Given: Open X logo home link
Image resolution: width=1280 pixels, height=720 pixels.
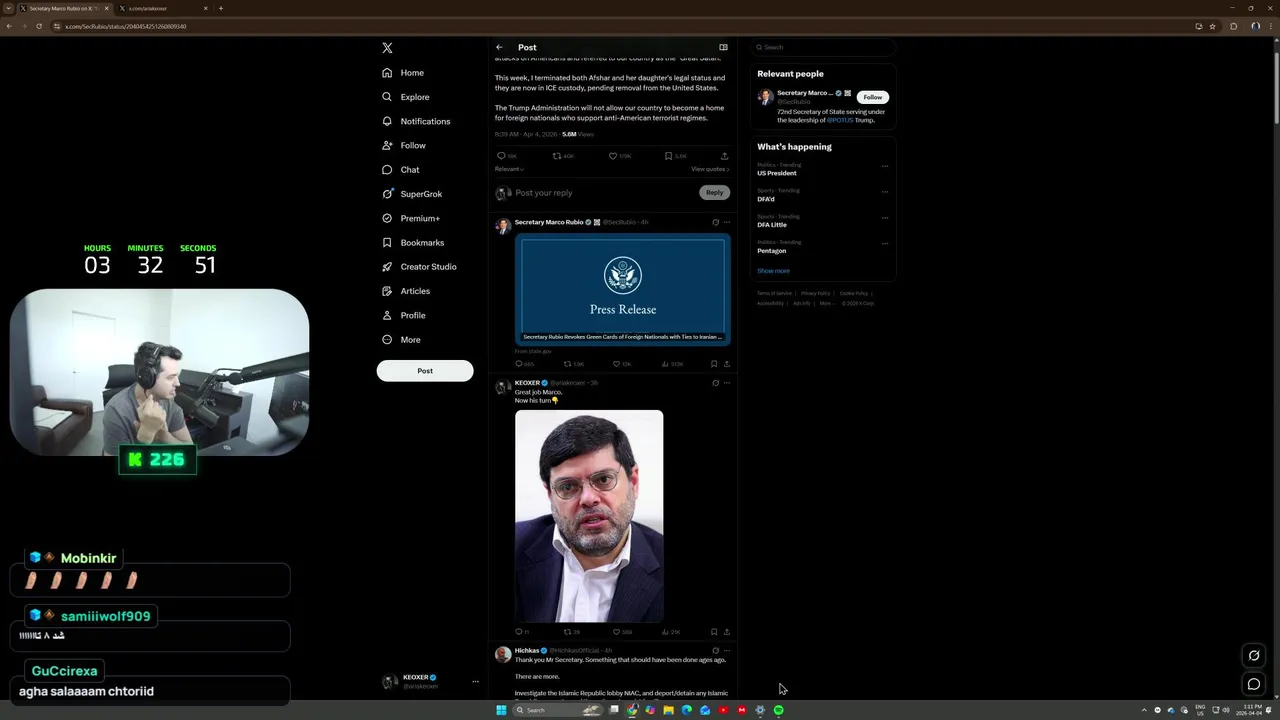Looking at the screenshot, I should [387, 48].
